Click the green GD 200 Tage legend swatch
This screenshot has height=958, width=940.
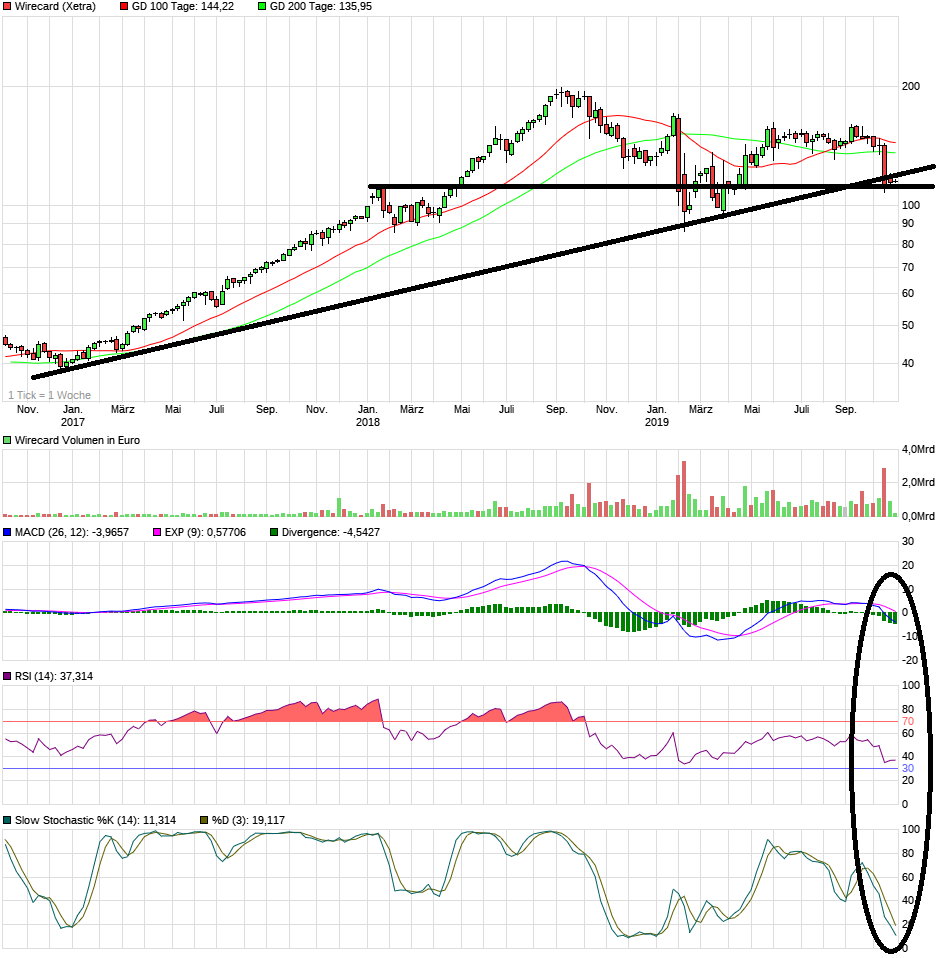[x=262, y=7]
